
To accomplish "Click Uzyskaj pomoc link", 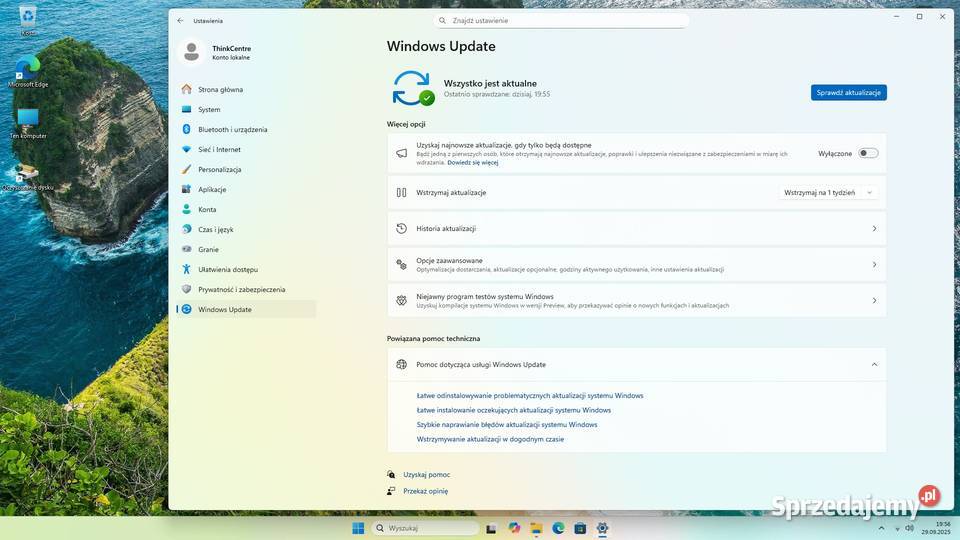I will pos(426,475).
